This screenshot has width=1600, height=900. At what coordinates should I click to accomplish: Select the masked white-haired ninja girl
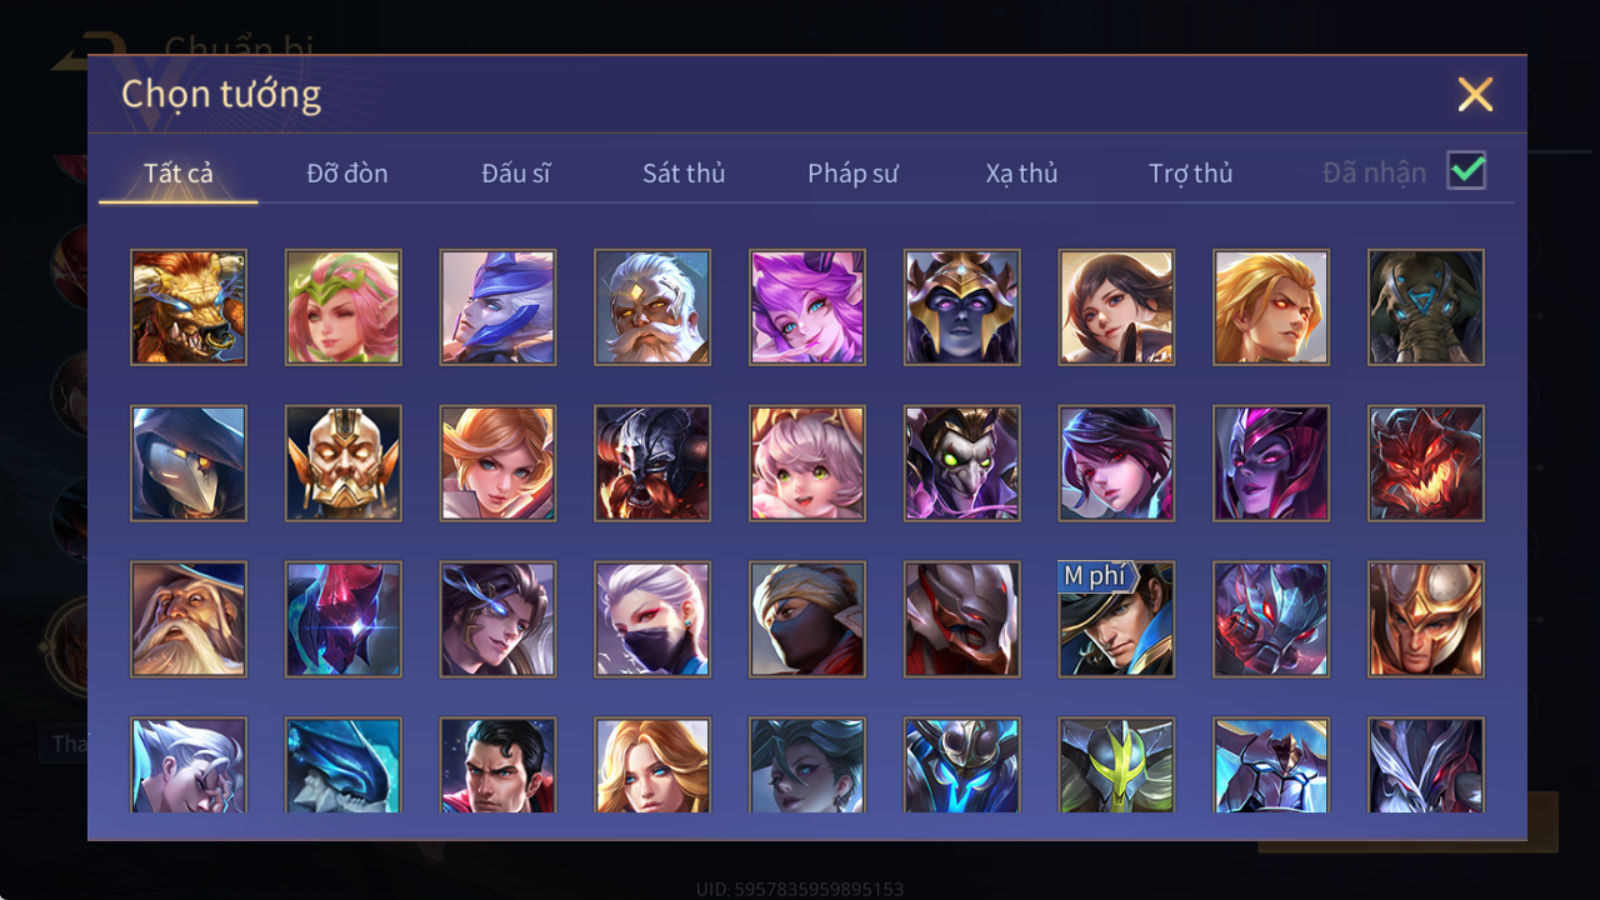[x=652, y=619]
